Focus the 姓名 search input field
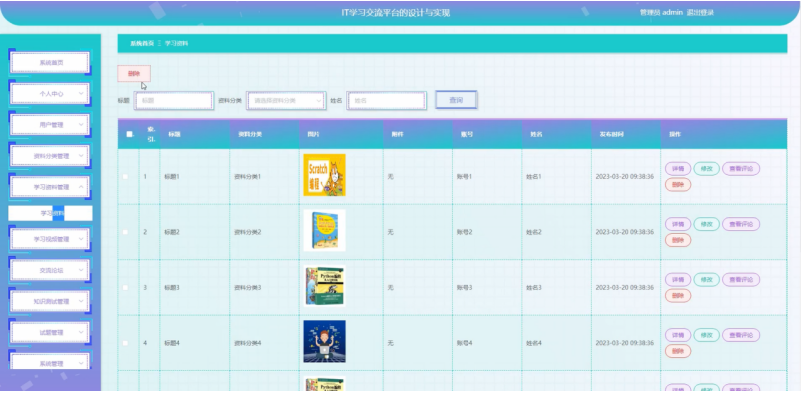Viewport: 801px width, 395px height. (386, 101)
